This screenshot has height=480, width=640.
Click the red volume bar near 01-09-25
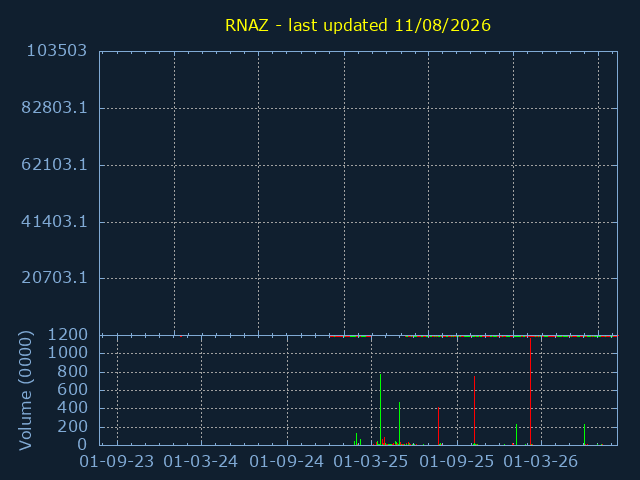pos(474,410)
